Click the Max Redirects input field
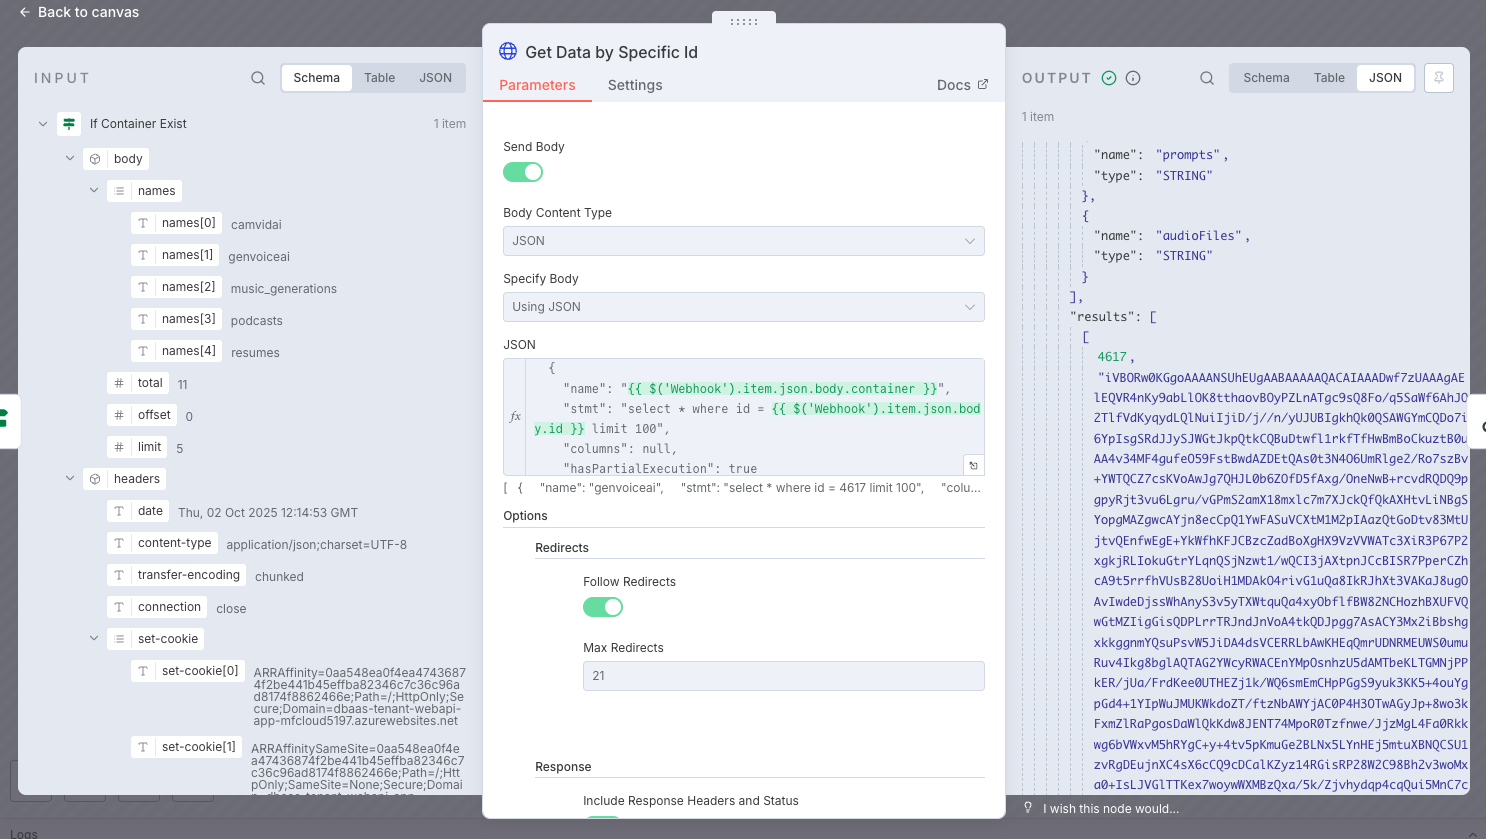The width and height of the screenshot is (1486, 839). tap(784, 676)
